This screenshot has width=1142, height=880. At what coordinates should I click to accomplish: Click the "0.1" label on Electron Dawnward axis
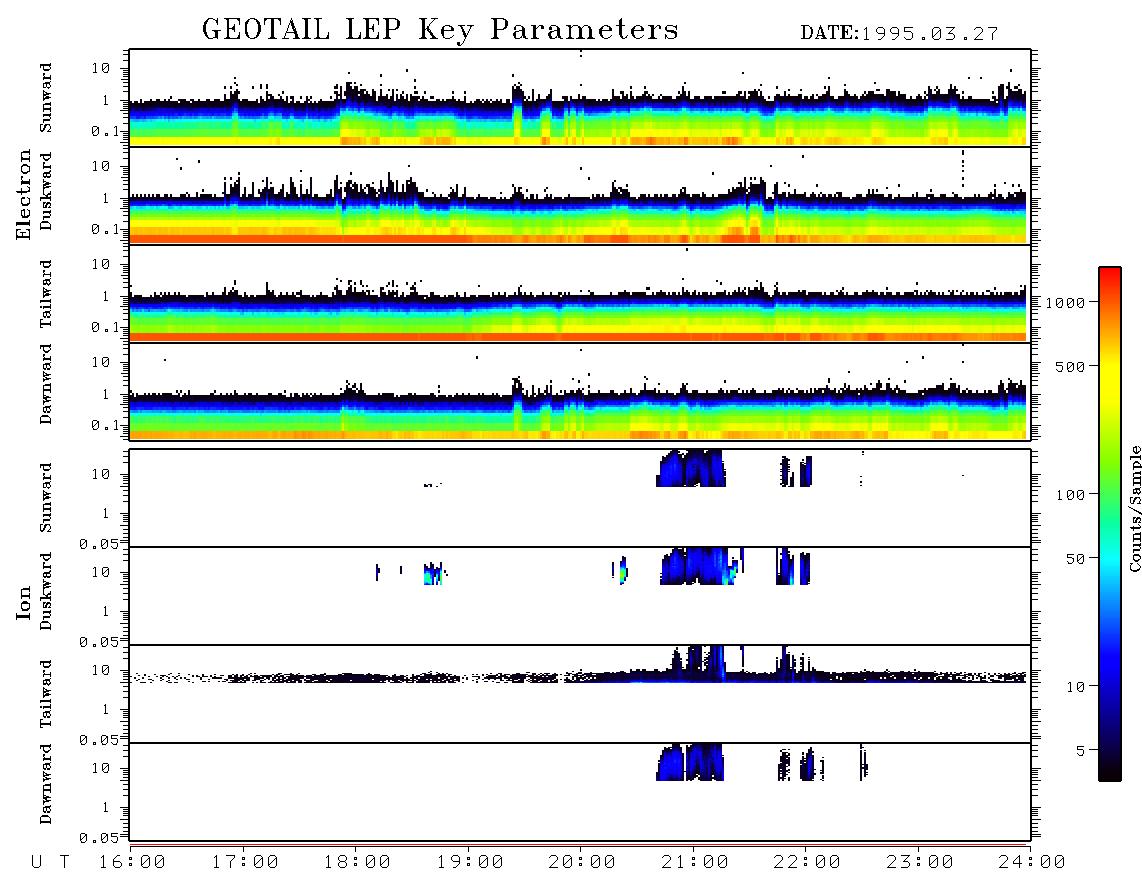(x=104, y=425)
